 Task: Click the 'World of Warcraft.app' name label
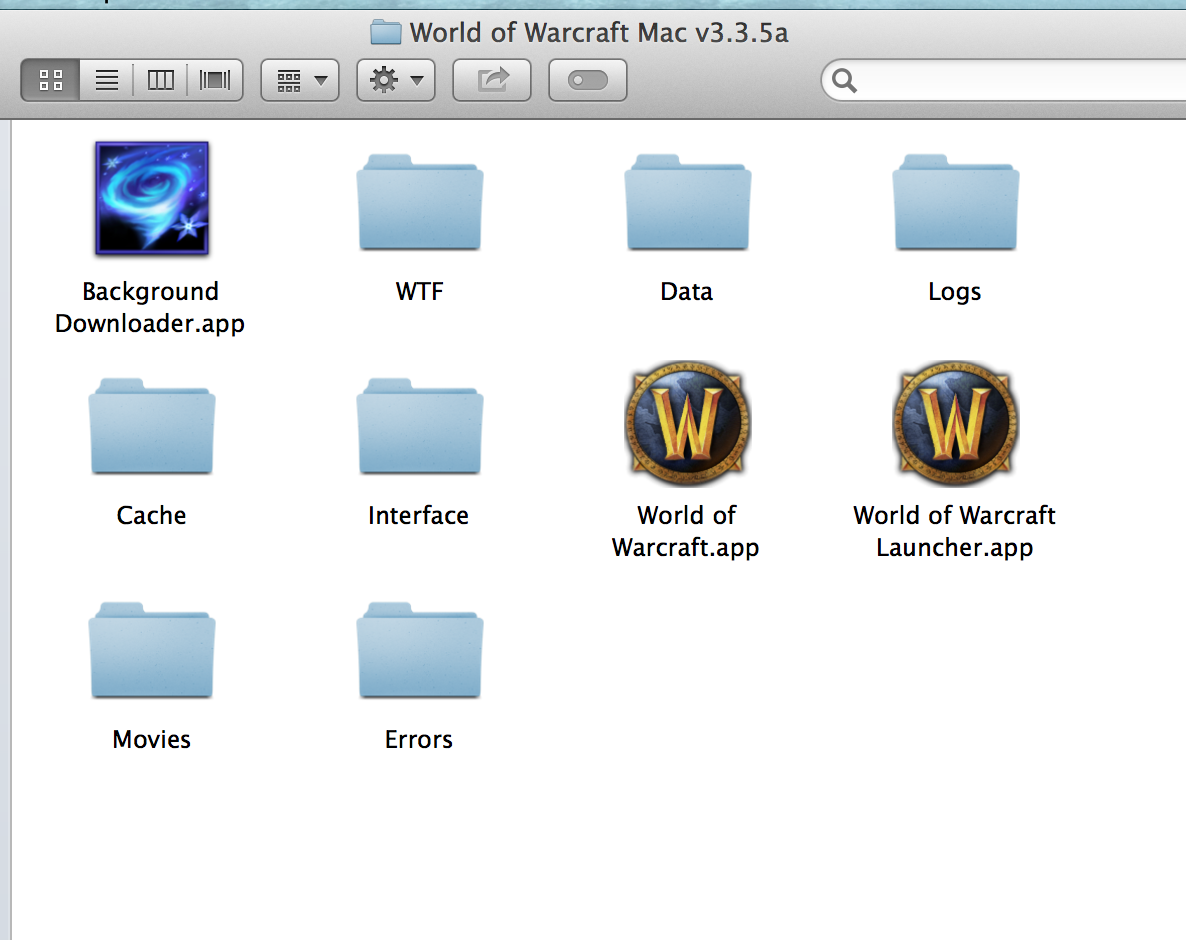point(686,531)
